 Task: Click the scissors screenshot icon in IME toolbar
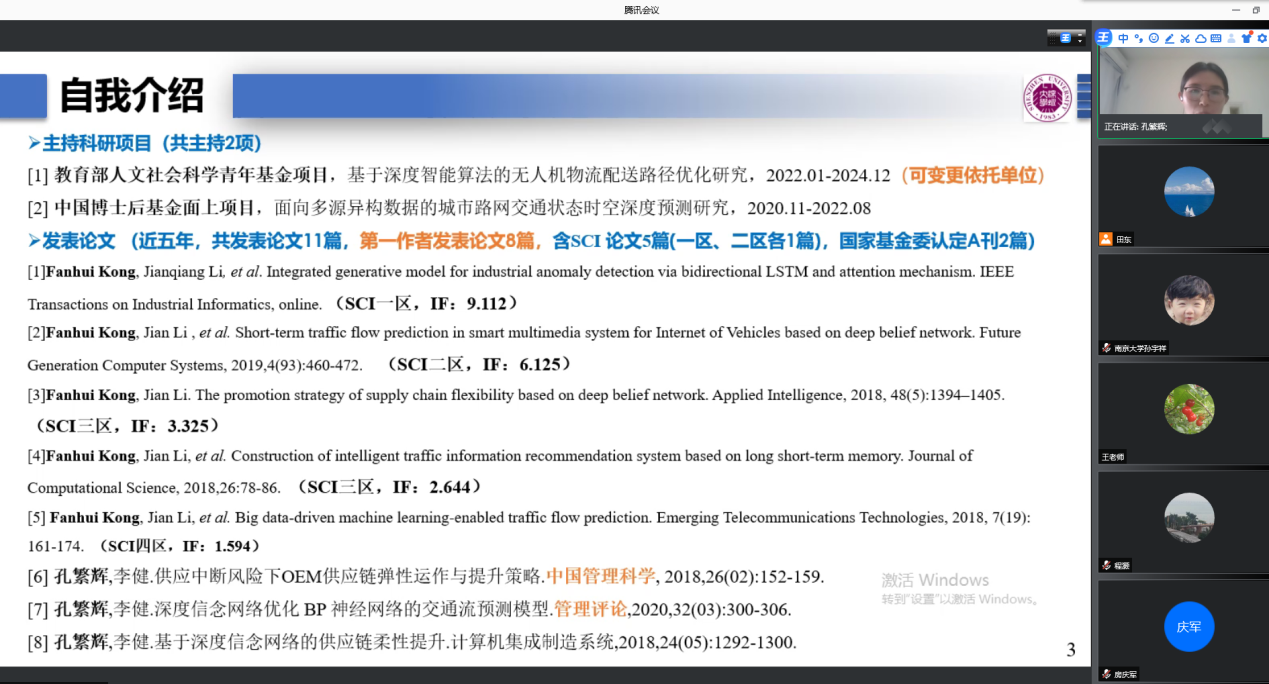1185,38
